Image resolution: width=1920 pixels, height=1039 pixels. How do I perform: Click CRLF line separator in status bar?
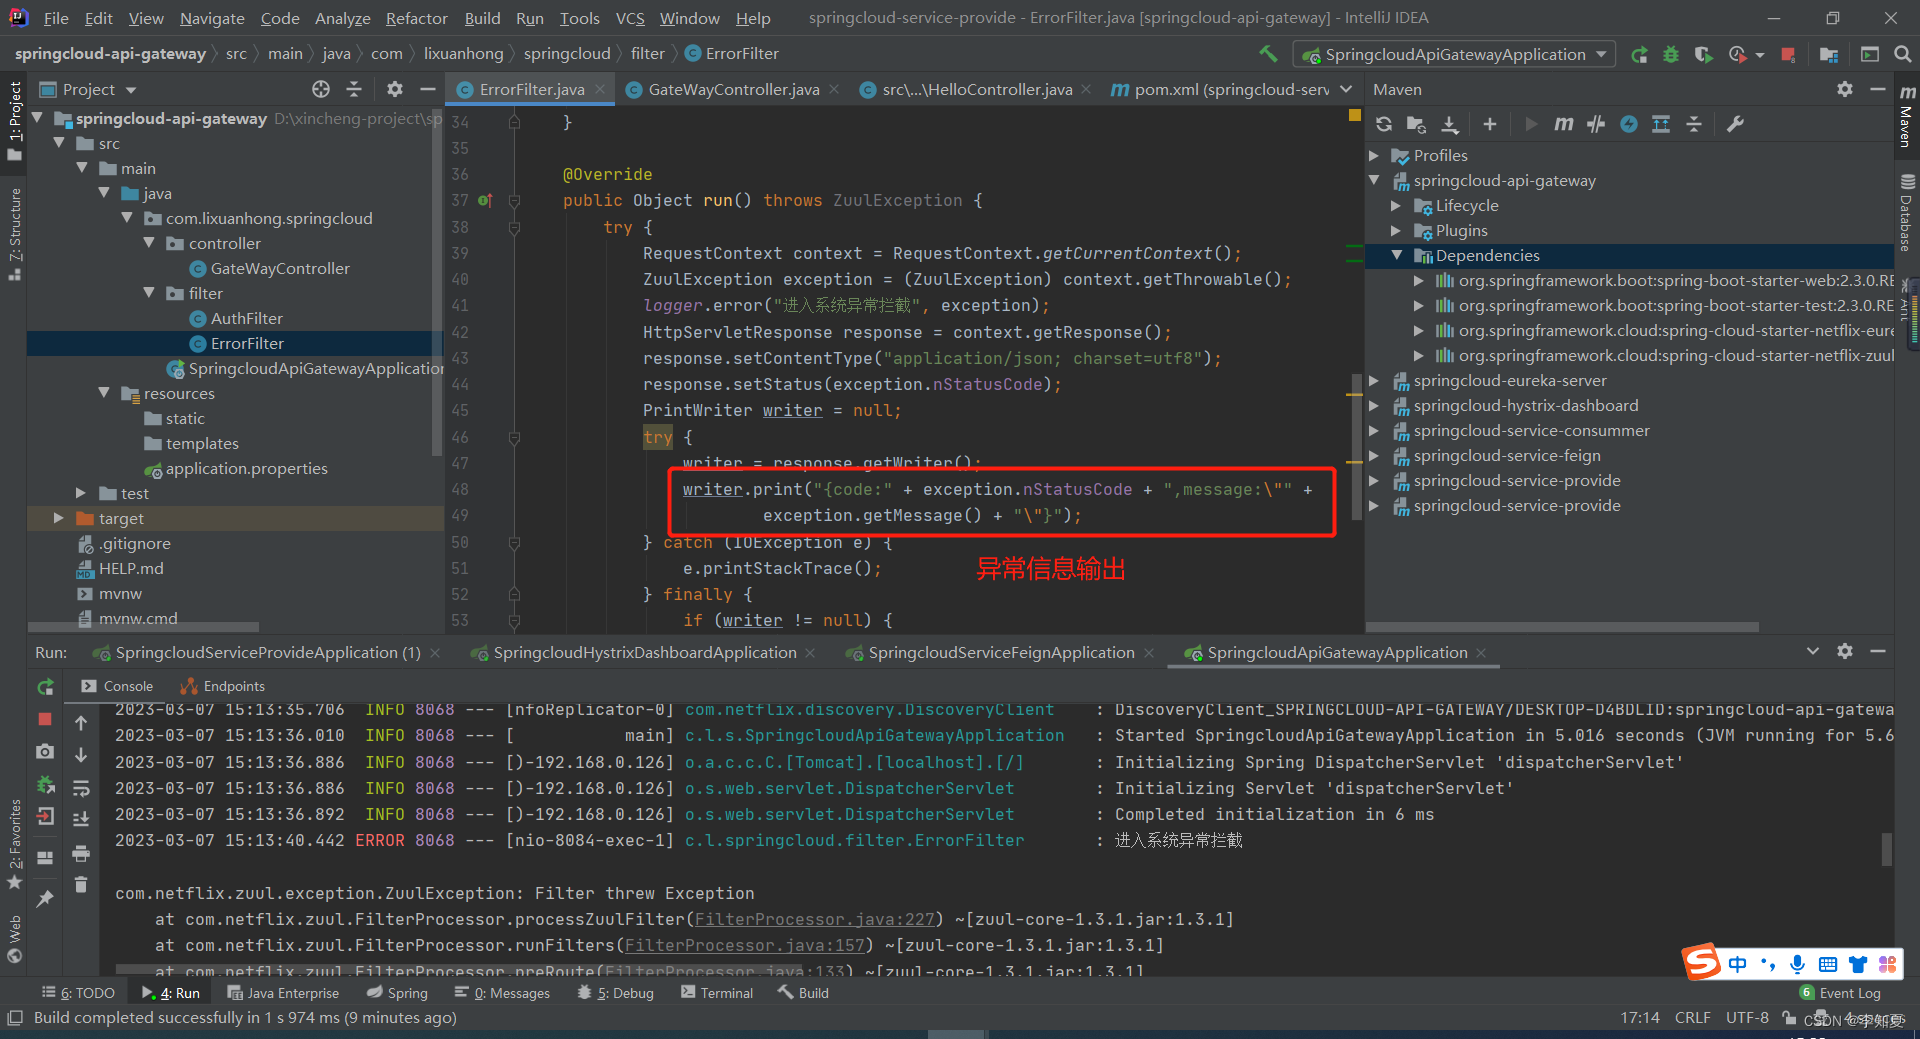pos(1692,1018)
